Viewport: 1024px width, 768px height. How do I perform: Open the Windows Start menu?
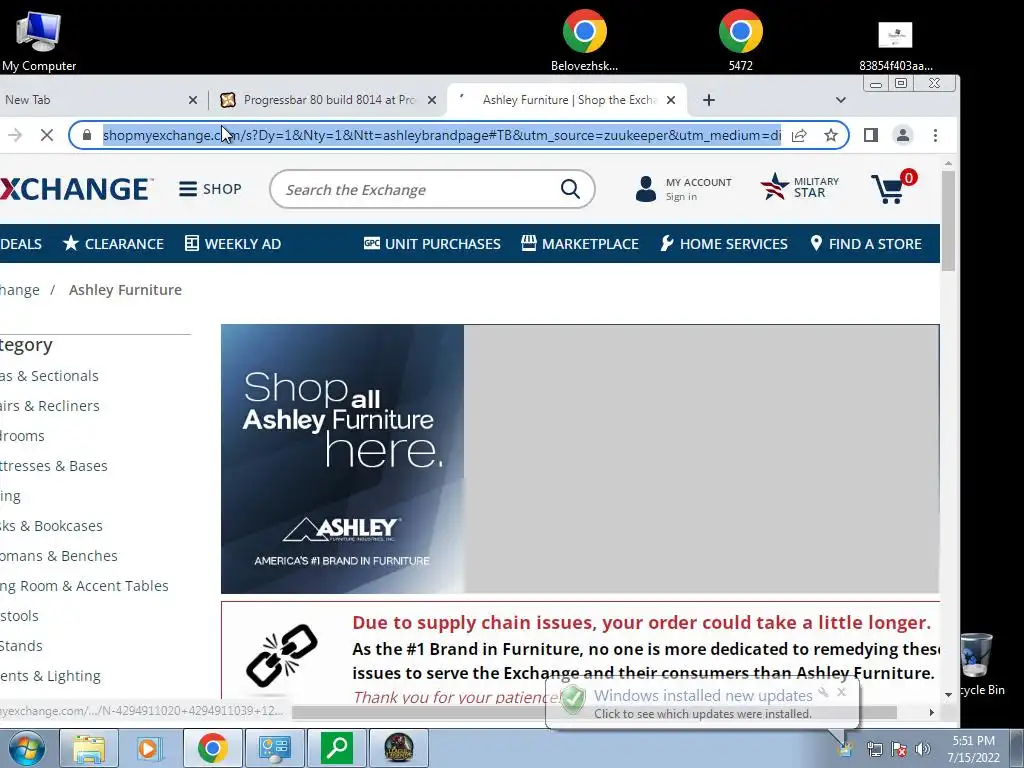(x=27, y=748)
